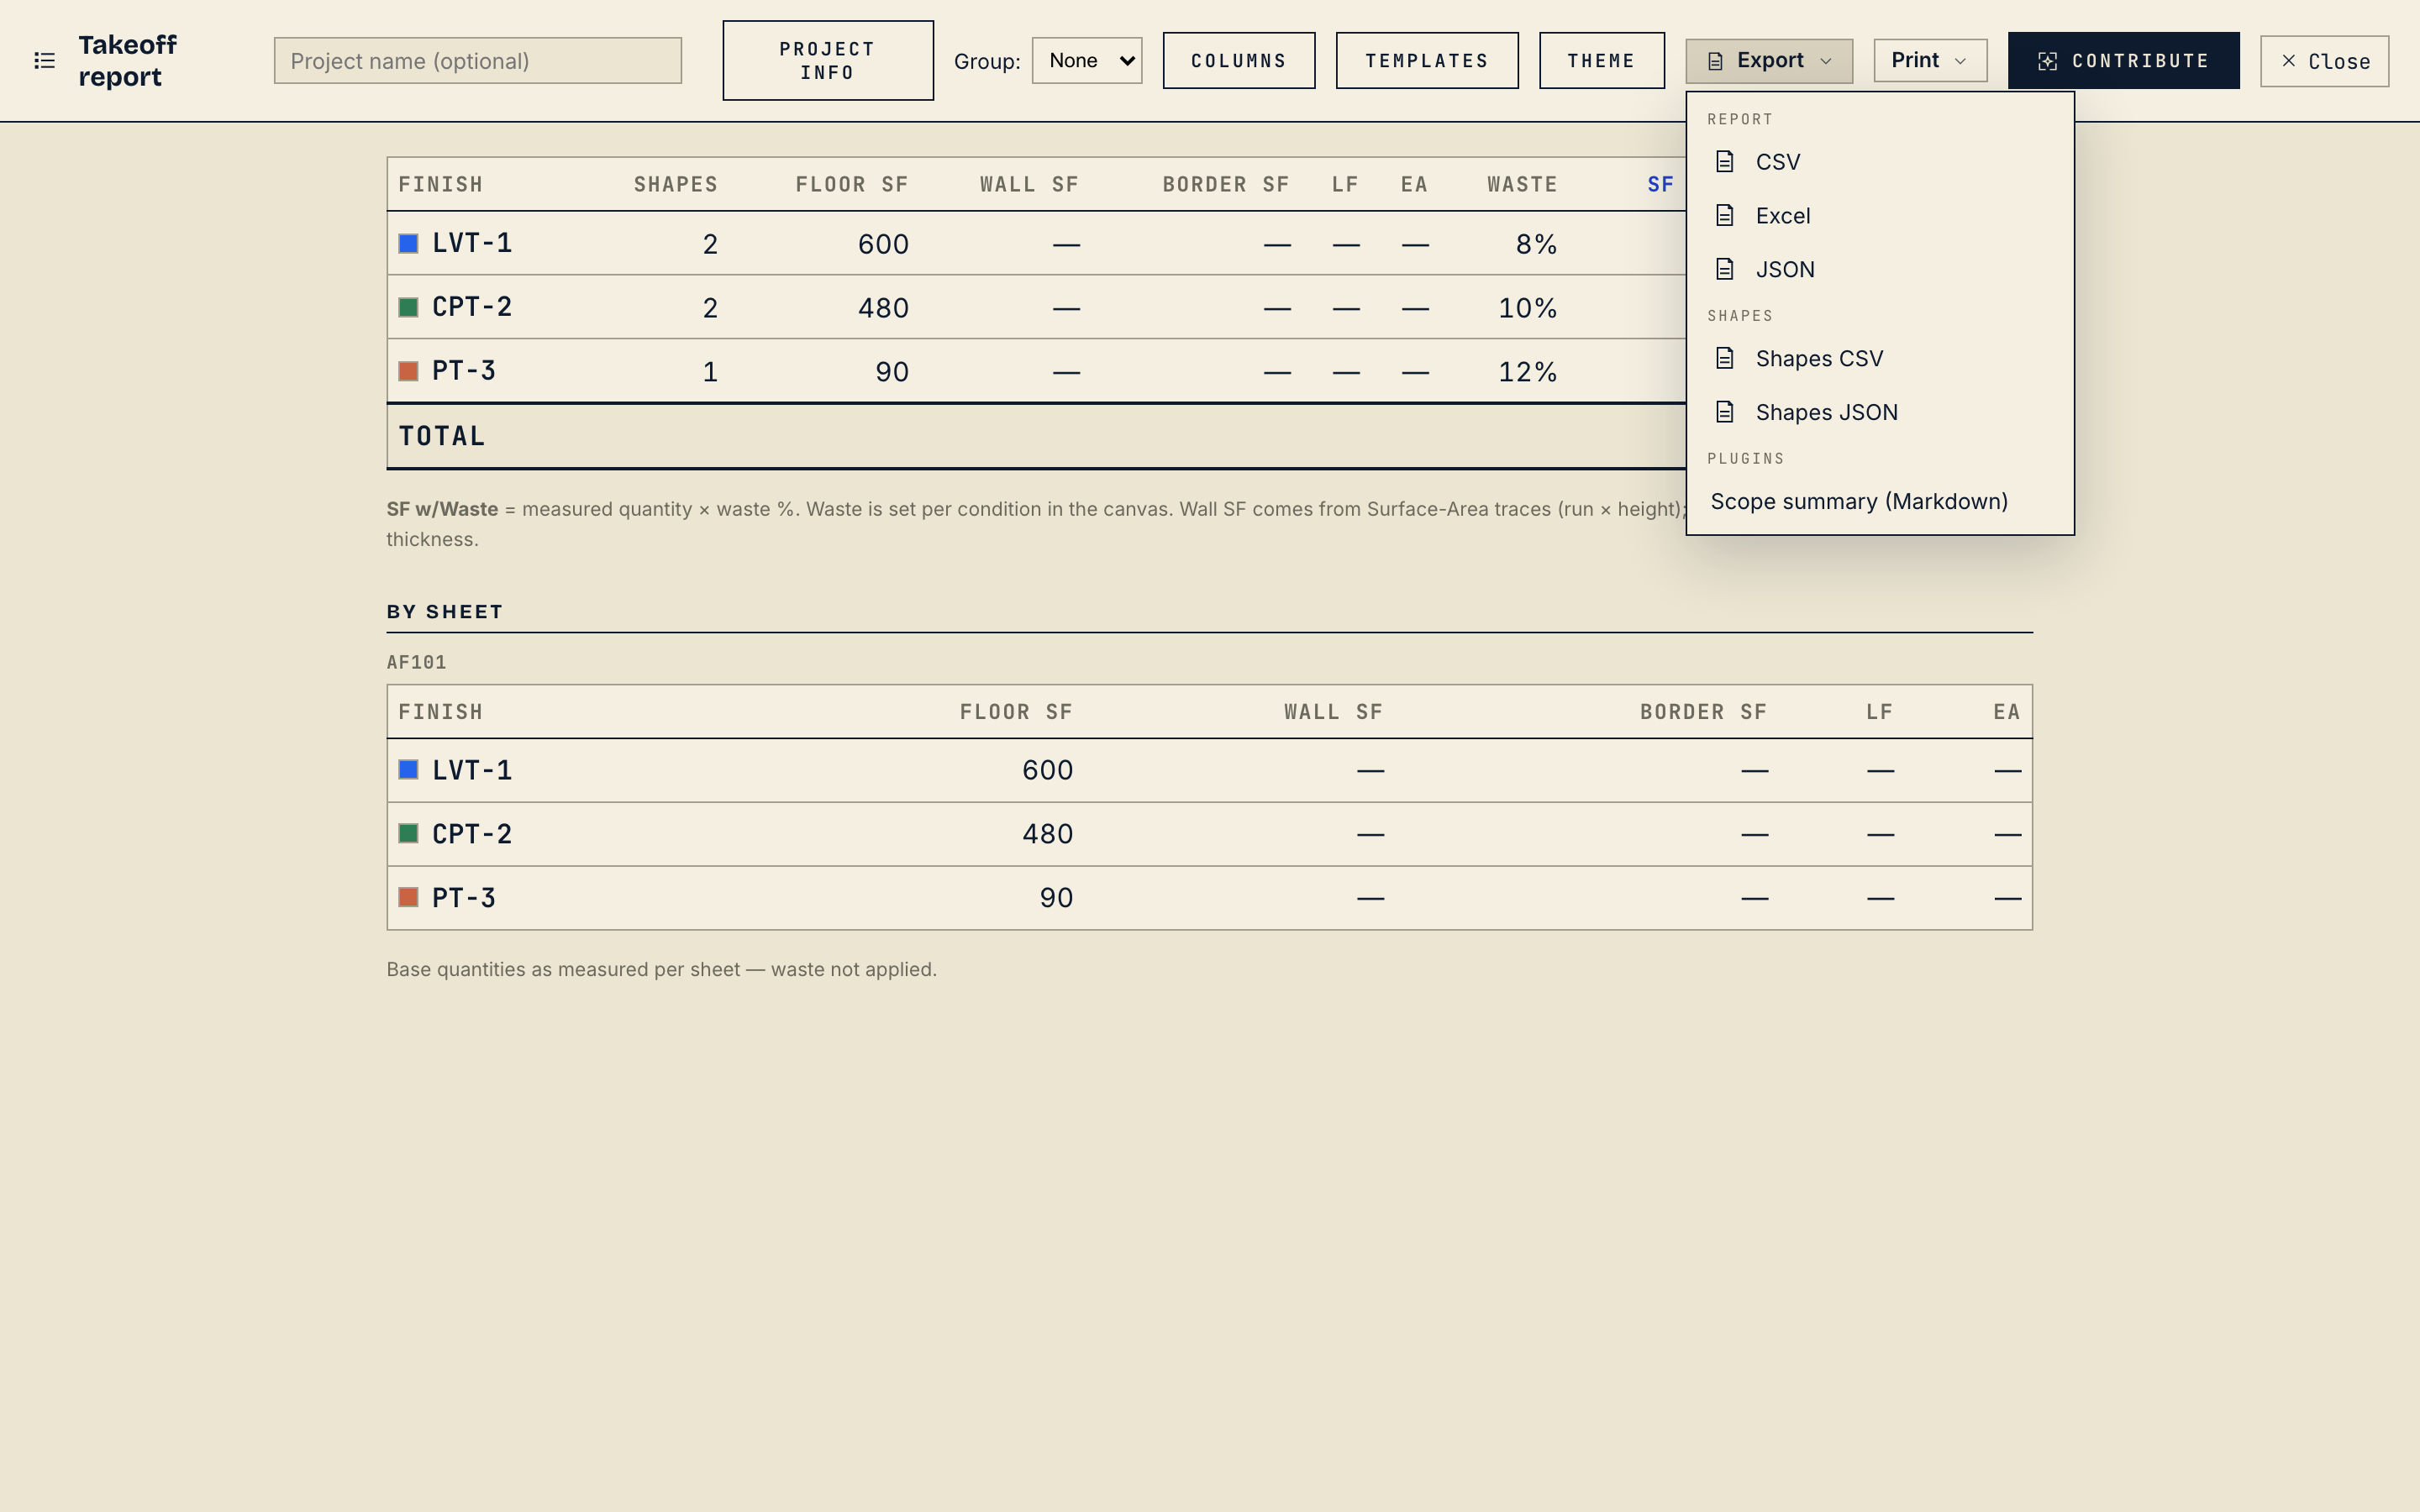Image resolution: width=2420 pixels, height=1512 pixels.
Task: Choose CSV report export
Action: [x=1880, y=162]
